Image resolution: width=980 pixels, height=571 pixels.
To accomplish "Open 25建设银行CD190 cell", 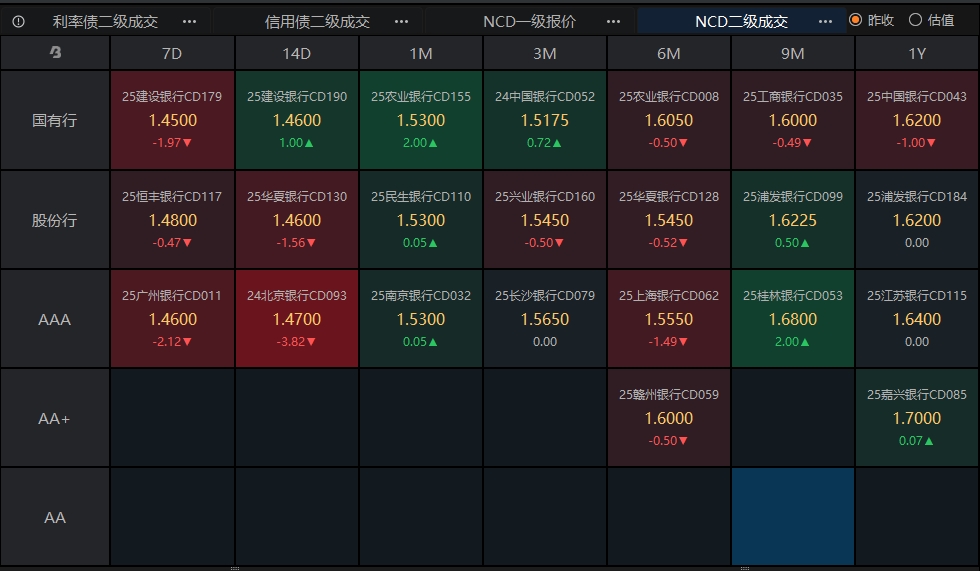I will pyautogui.click(x=296, y=120).
